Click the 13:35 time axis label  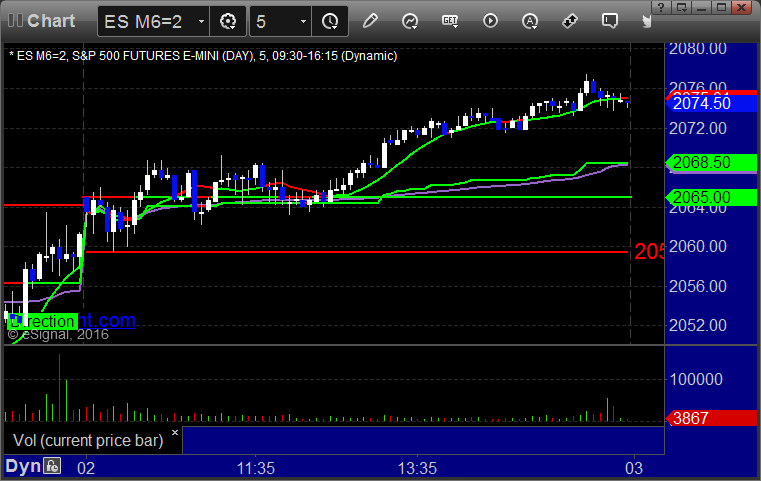(417, 468)
